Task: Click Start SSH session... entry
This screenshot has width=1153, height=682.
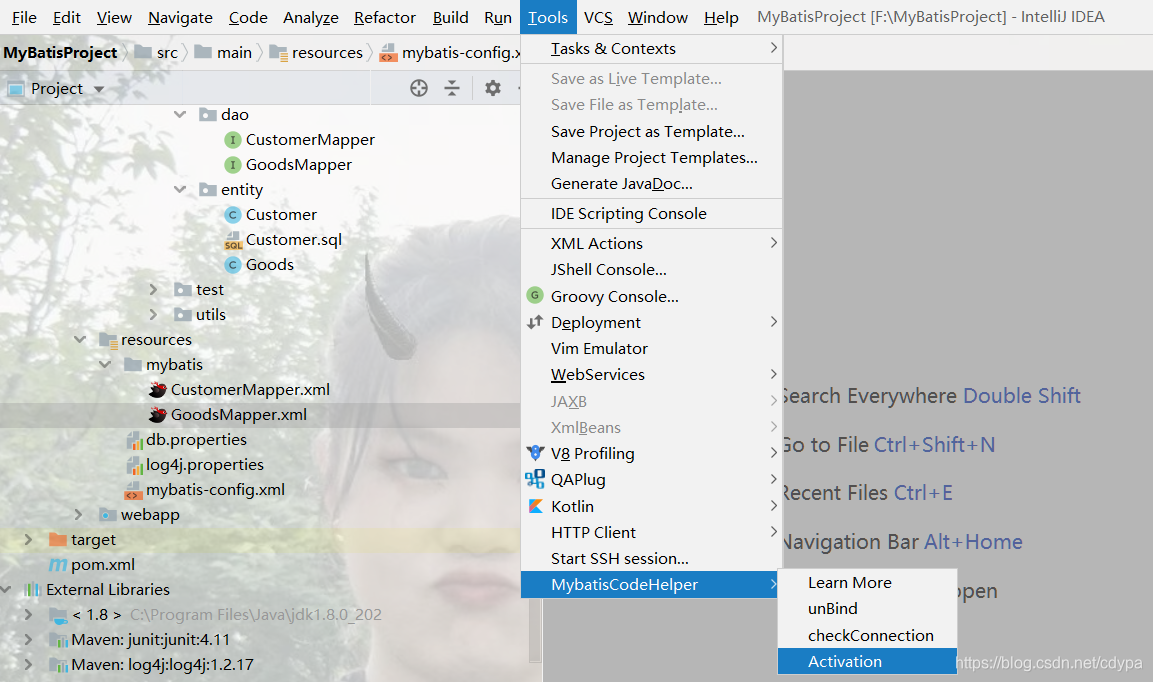Action: click(652, 558)
